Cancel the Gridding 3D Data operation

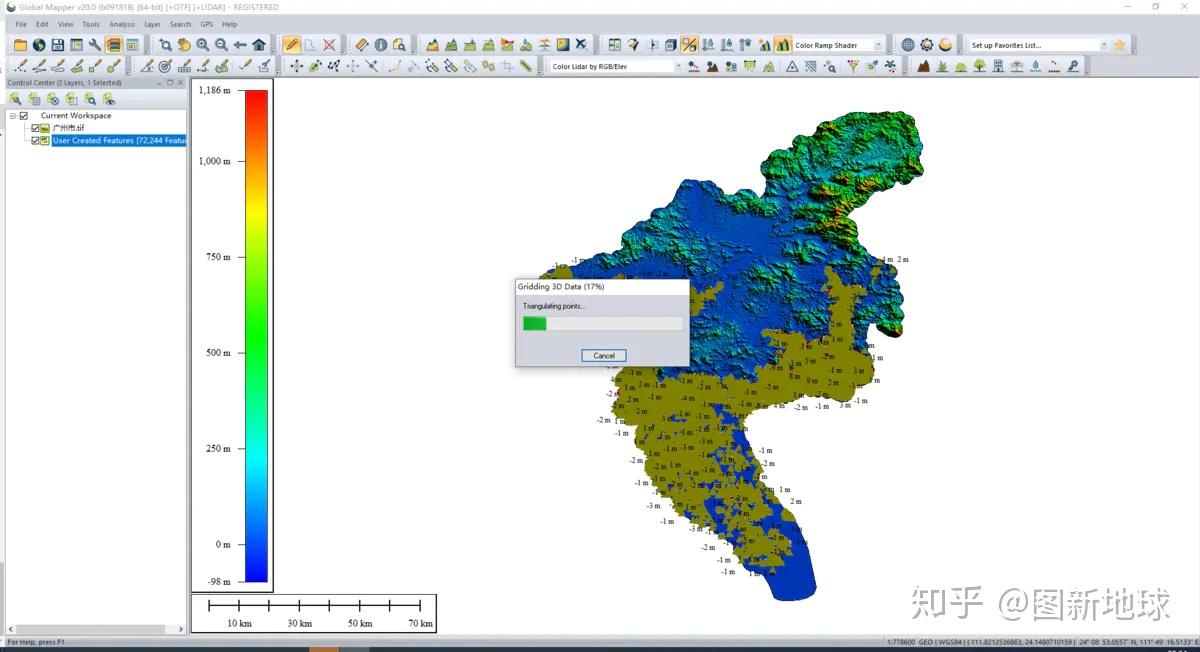[x=604, y=355]
